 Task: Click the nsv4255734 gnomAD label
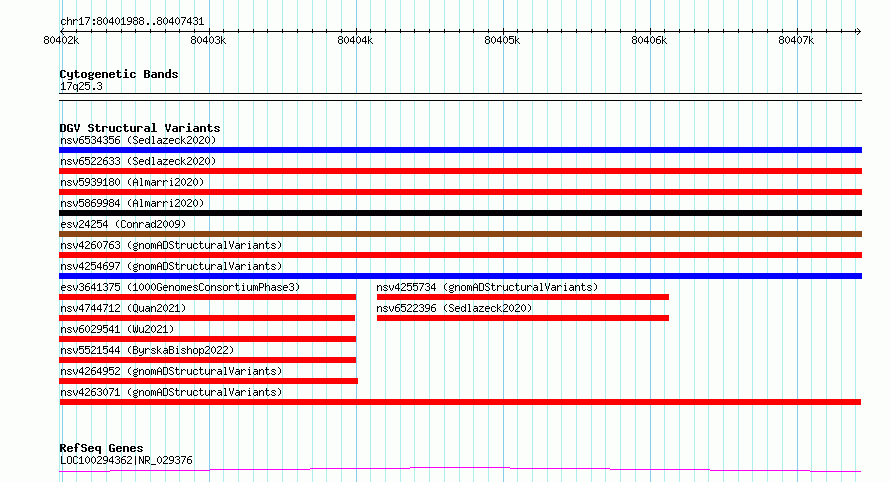click(487, 287)
